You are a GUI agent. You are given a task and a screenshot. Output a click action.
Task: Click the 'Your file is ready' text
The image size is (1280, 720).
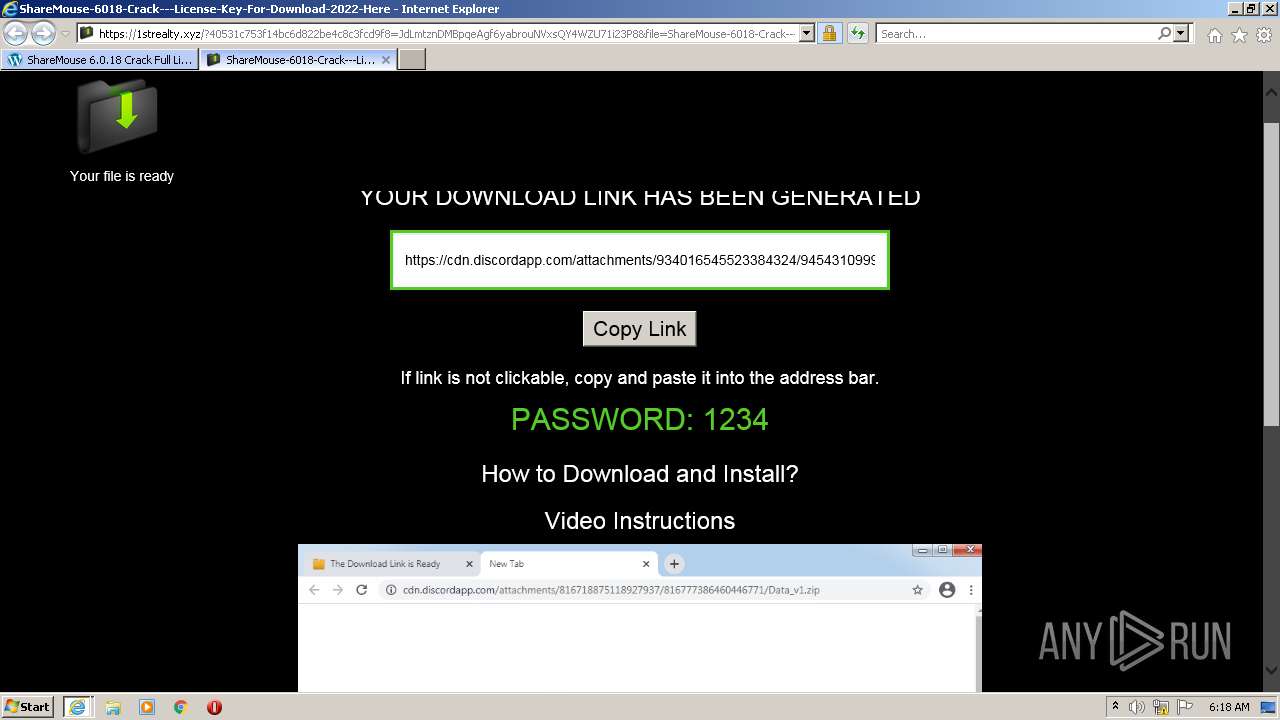coord(122,176)
